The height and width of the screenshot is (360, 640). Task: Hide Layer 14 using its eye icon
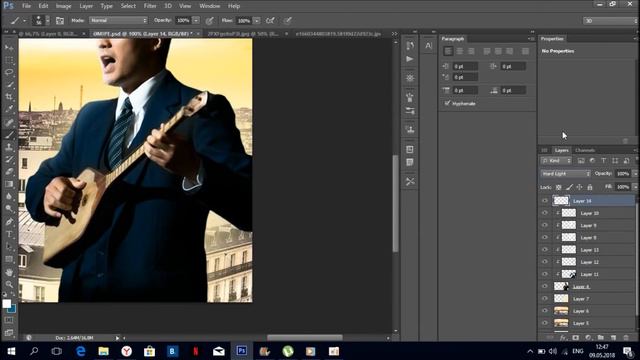point(545,201)
